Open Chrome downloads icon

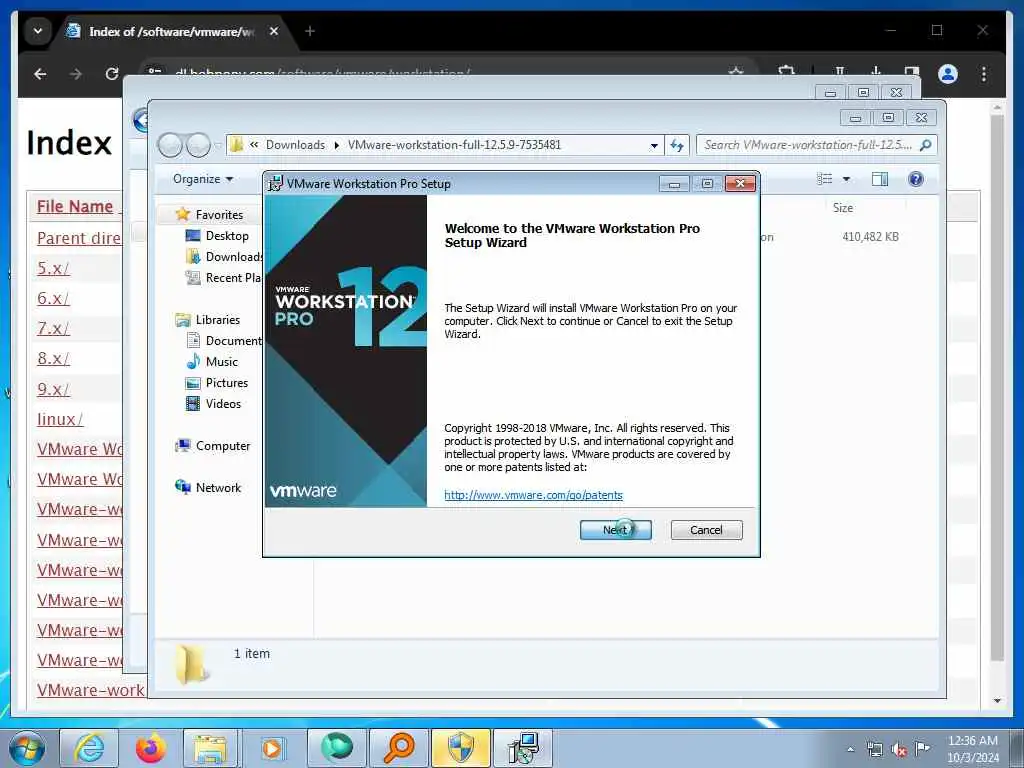point(876,72)
